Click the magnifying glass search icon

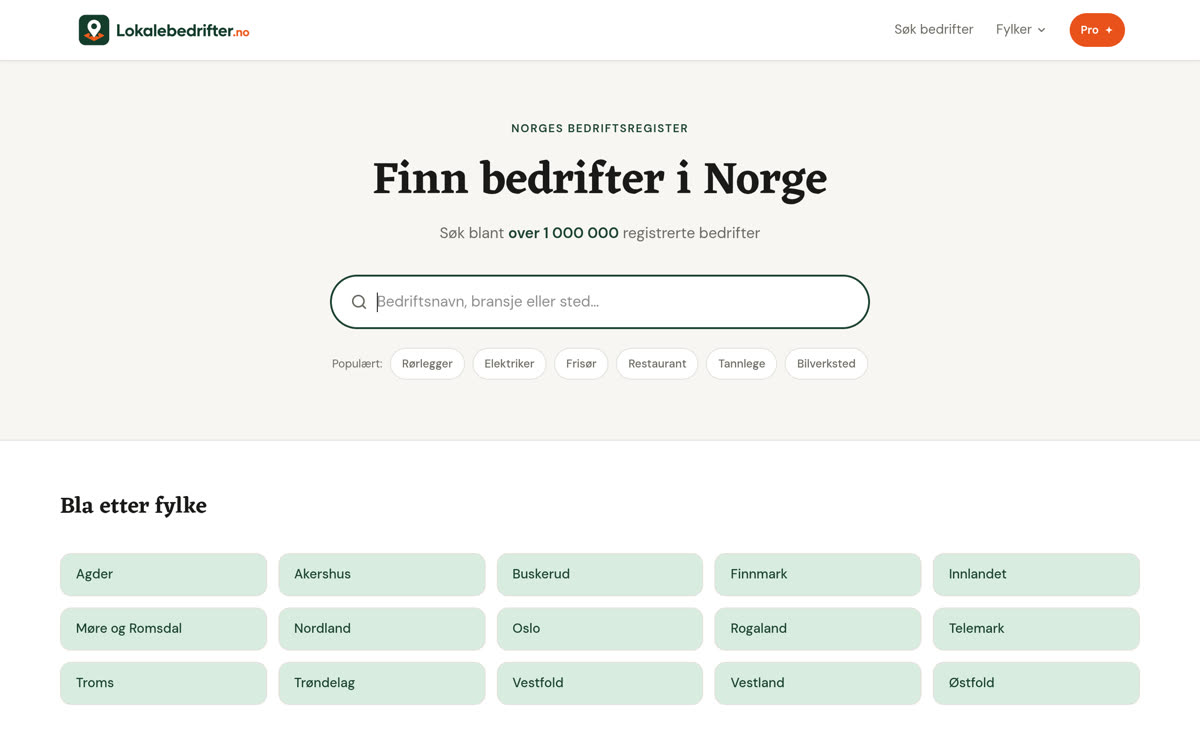tap(359, 302)
